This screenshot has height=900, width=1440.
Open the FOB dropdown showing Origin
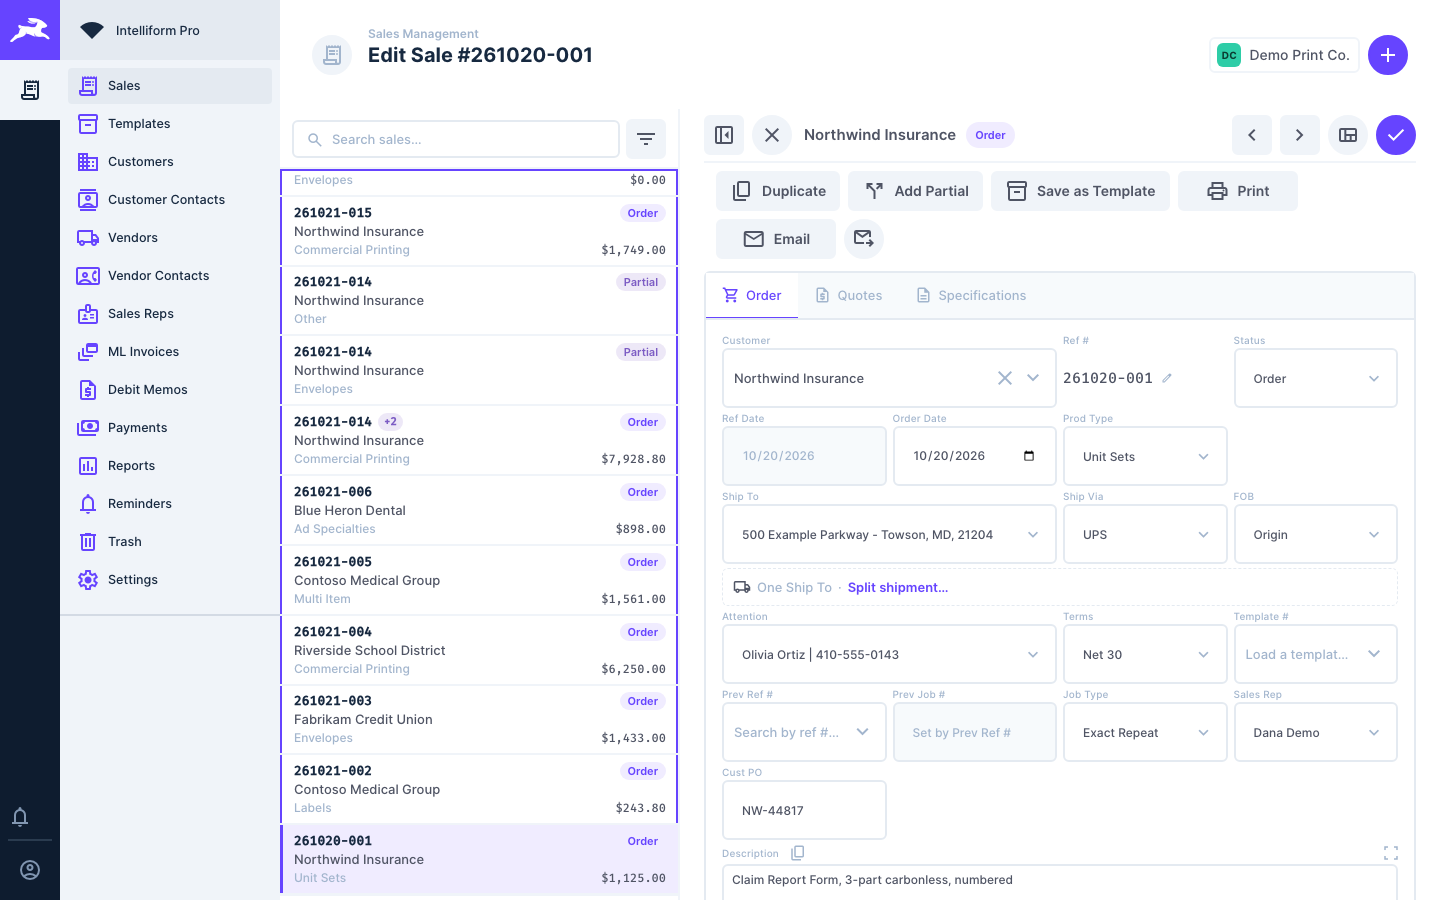[1316, 534]
